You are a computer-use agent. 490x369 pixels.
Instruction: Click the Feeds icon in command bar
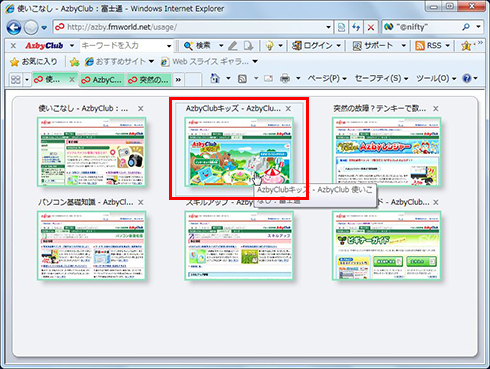tap(242, 79)
